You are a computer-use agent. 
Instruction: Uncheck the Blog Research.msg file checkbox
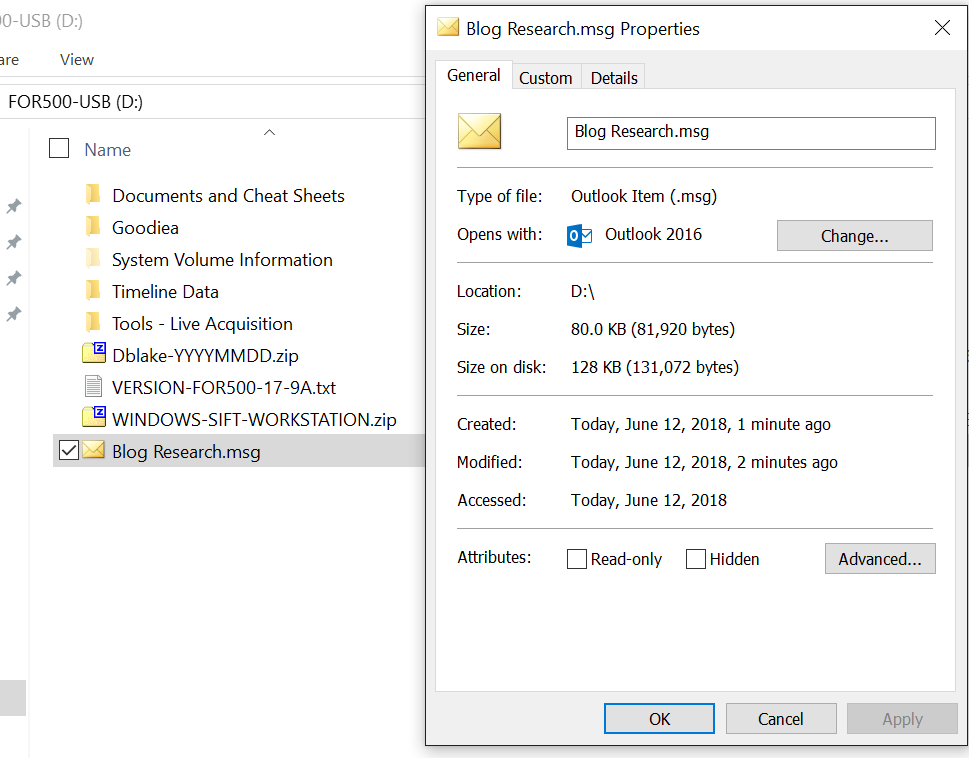69,450
